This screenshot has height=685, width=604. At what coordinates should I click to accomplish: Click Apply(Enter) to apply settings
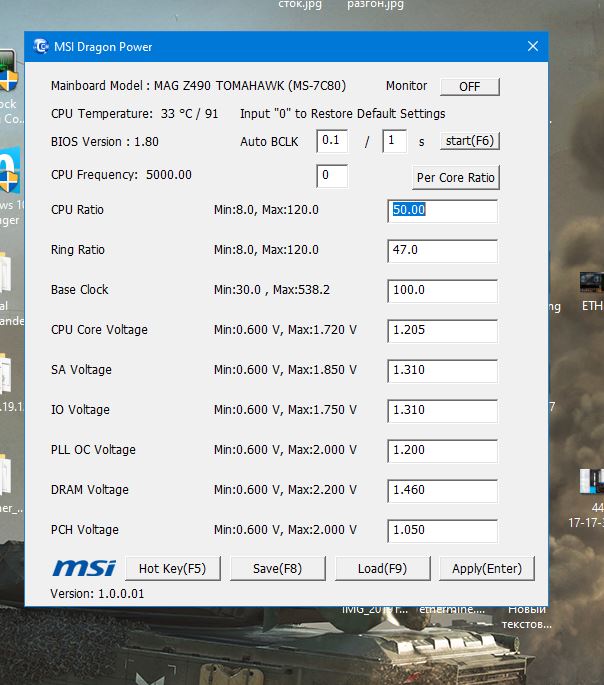[x=487, y=568]
